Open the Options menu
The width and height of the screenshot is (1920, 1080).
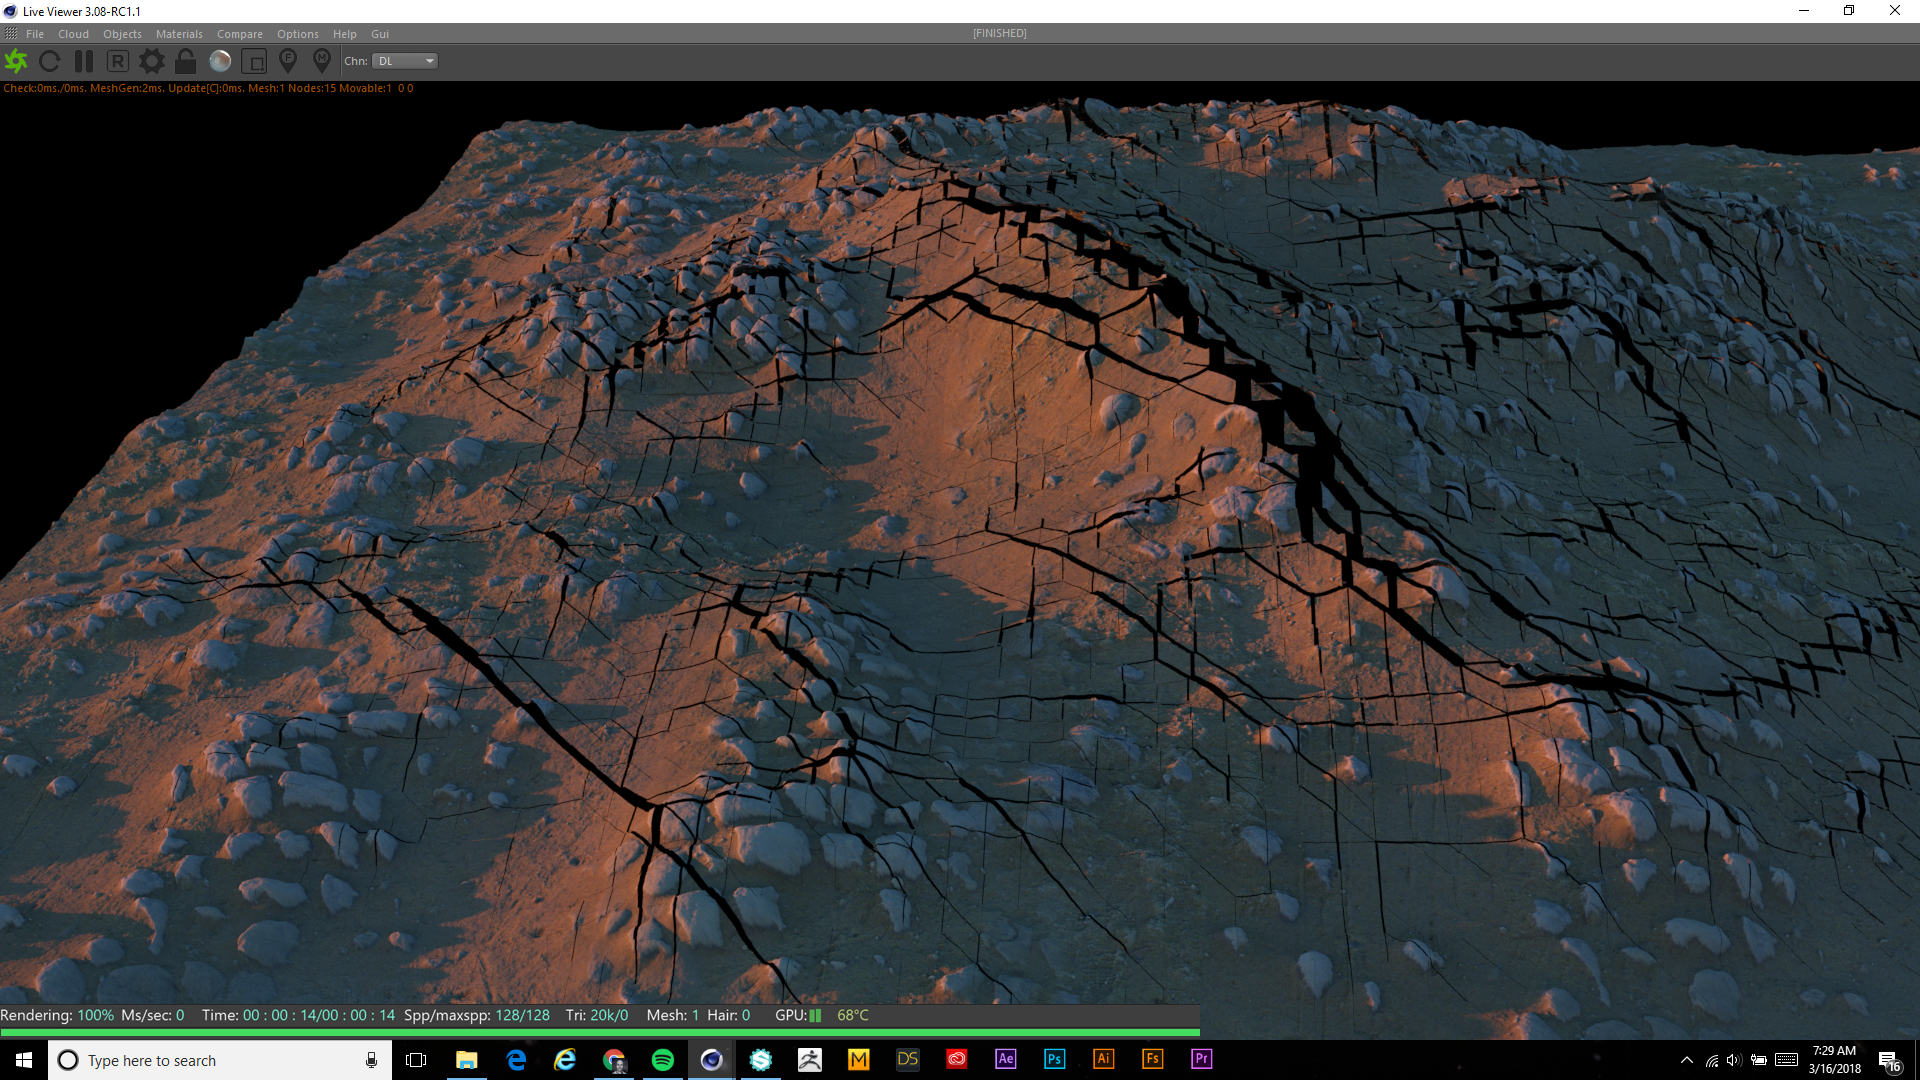(x=297, y=34)
